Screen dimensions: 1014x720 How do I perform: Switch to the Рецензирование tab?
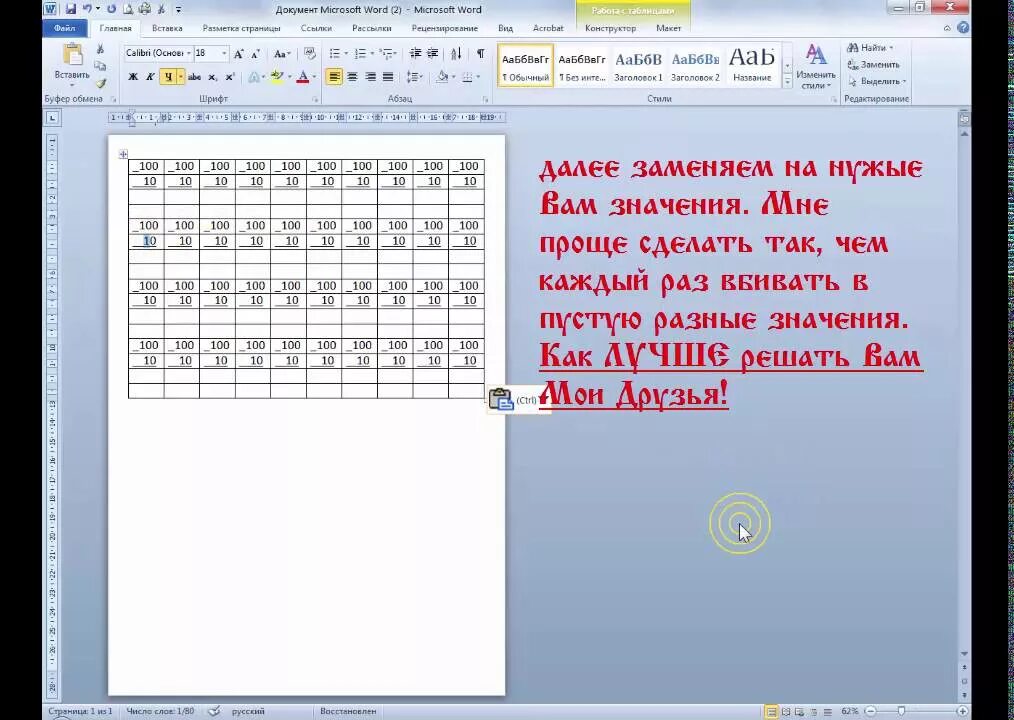445,28
